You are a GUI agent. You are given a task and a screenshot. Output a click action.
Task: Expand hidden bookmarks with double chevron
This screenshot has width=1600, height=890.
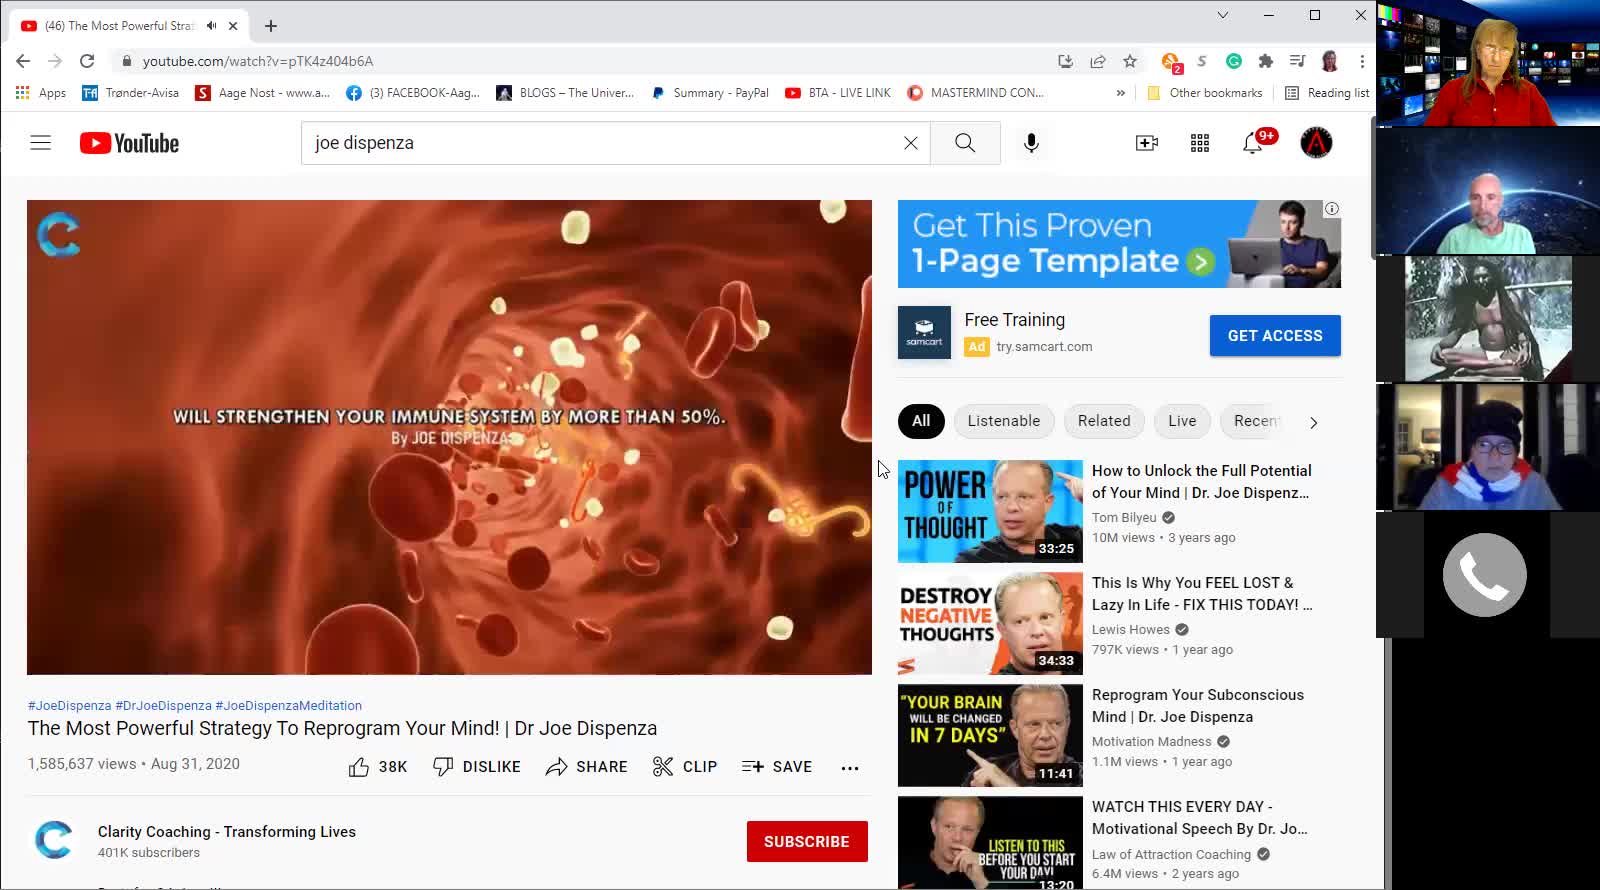point(1120,93)
